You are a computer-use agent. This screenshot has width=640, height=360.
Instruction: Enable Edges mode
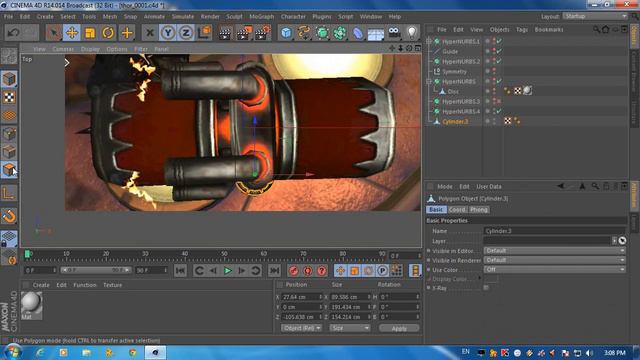(9, 152)
